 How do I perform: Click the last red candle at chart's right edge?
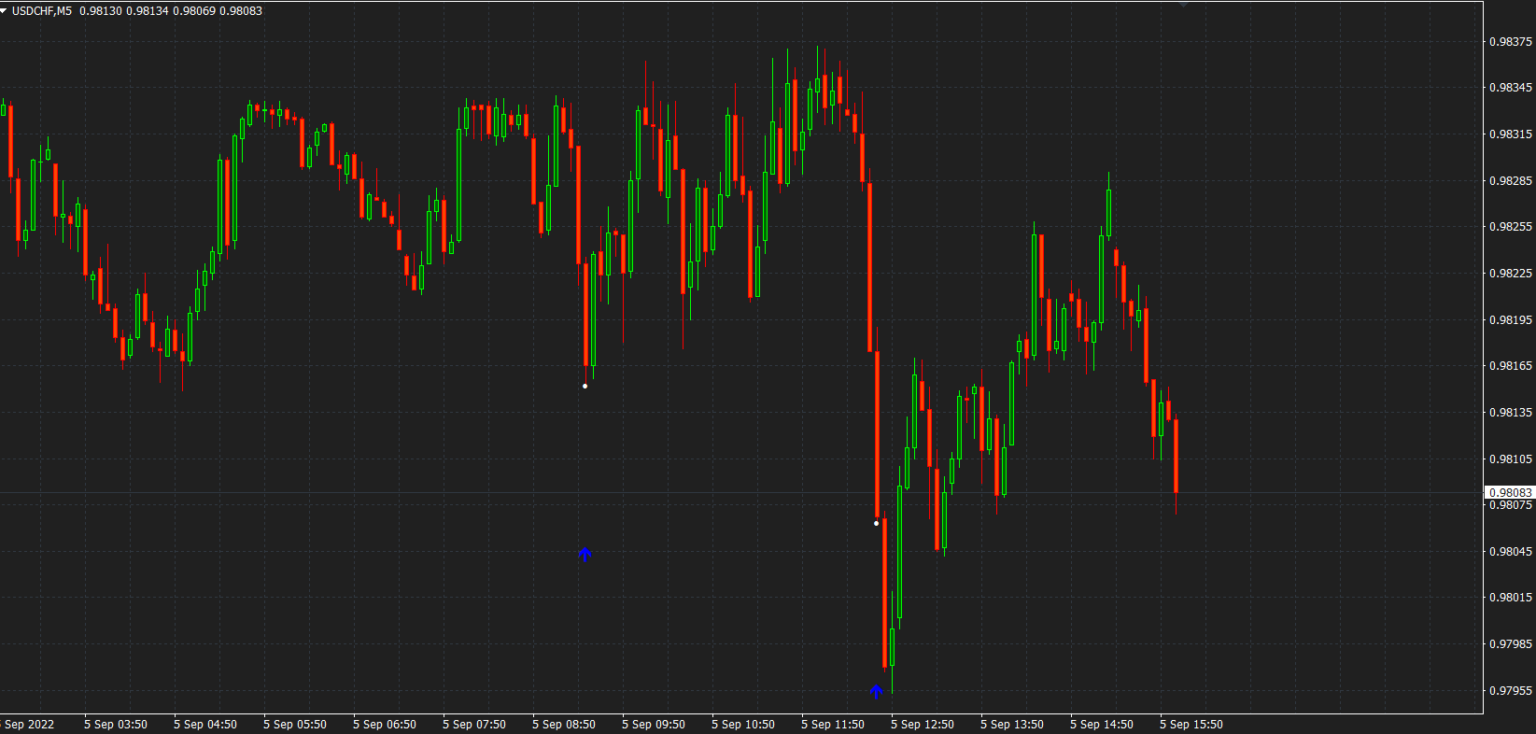pyautogui.click(x=1176, y=457)
